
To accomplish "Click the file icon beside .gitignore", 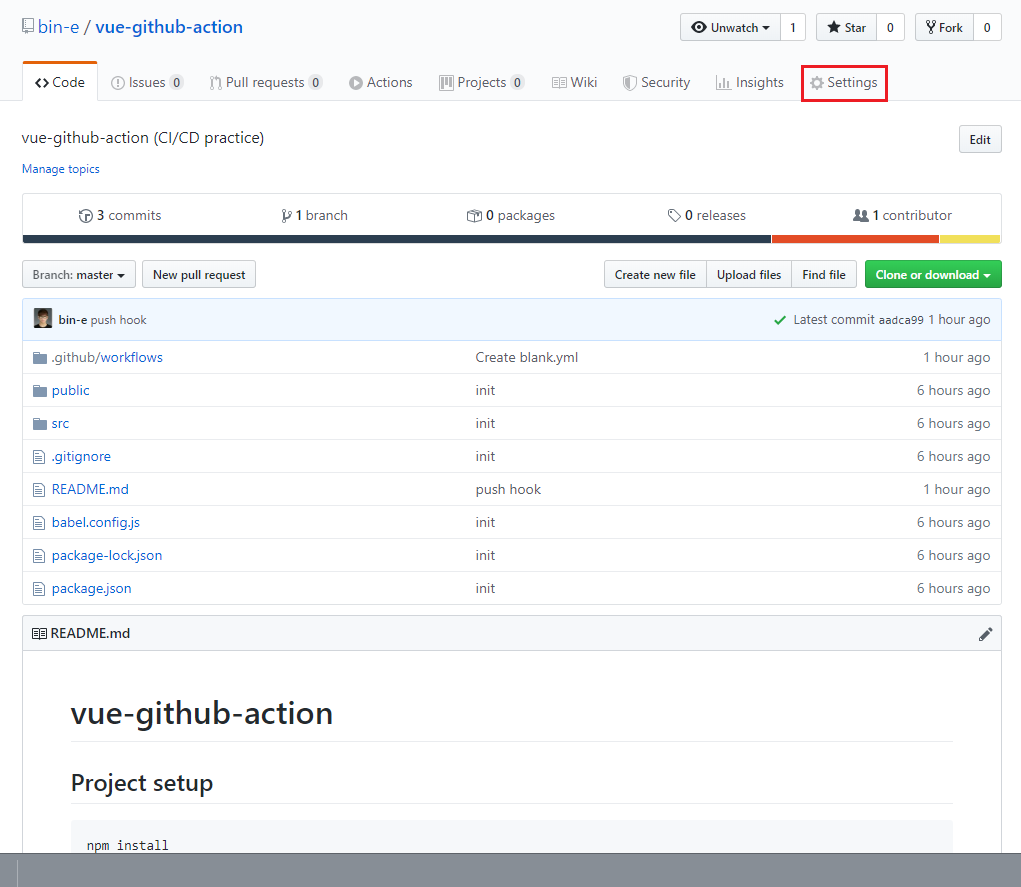I will click(39, 457).
